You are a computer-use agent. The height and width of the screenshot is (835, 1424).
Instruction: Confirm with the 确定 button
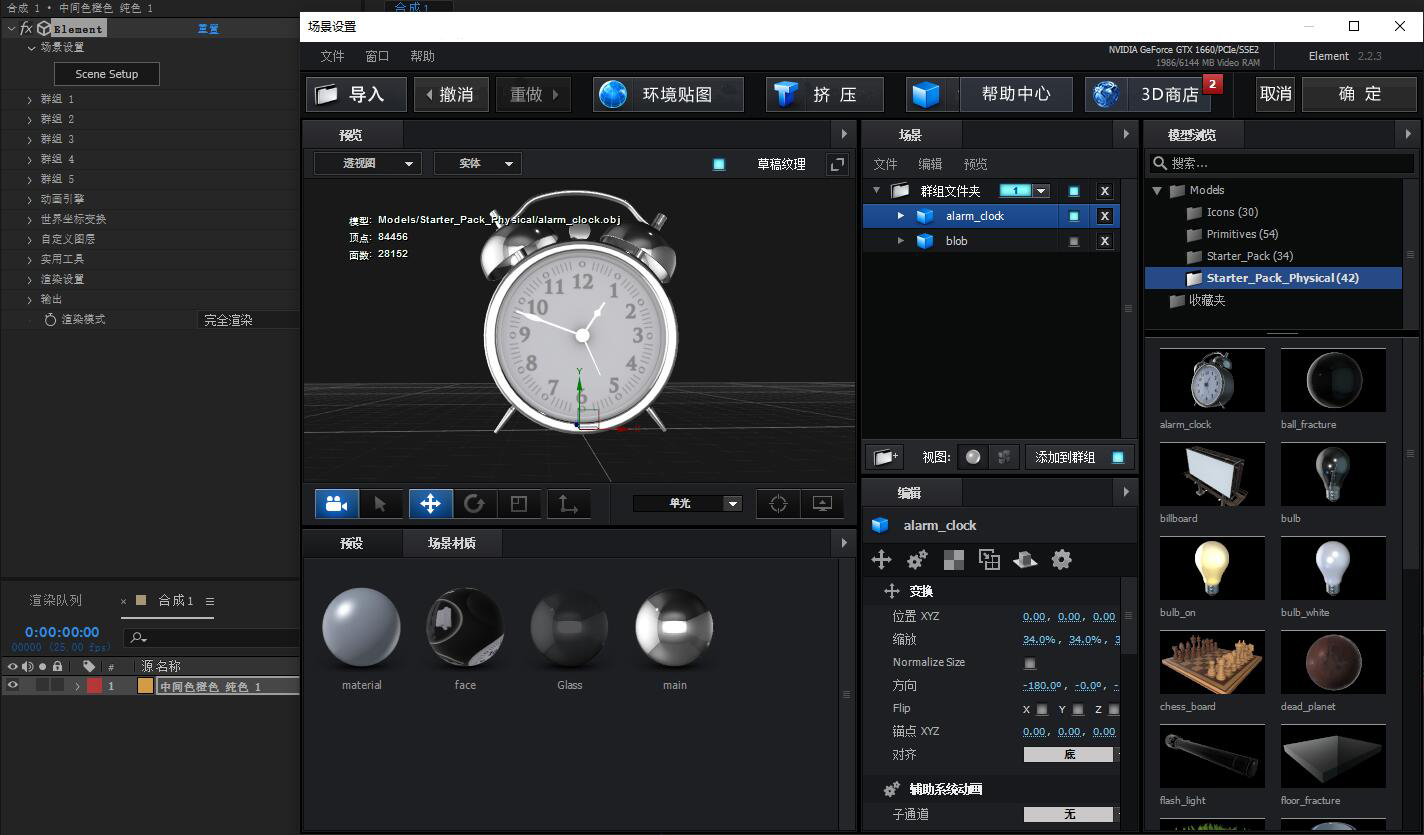[x=1360, y=94]
